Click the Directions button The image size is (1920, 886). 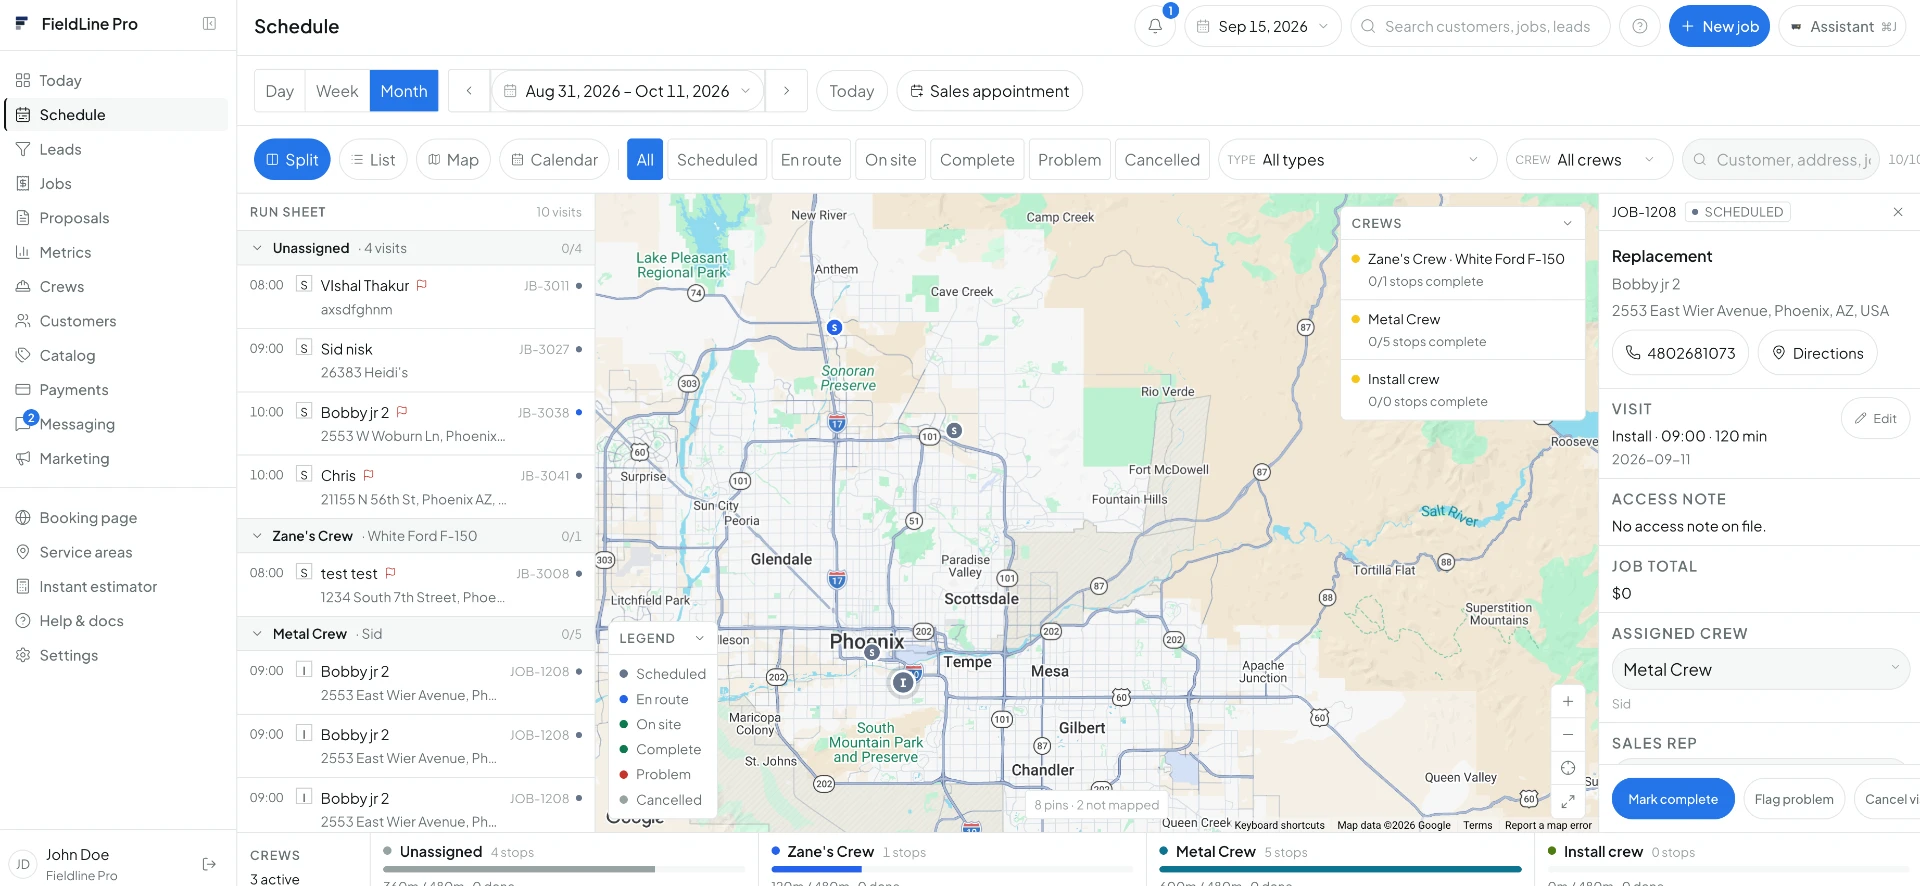pyautogui.click(x=1817, y=353)
